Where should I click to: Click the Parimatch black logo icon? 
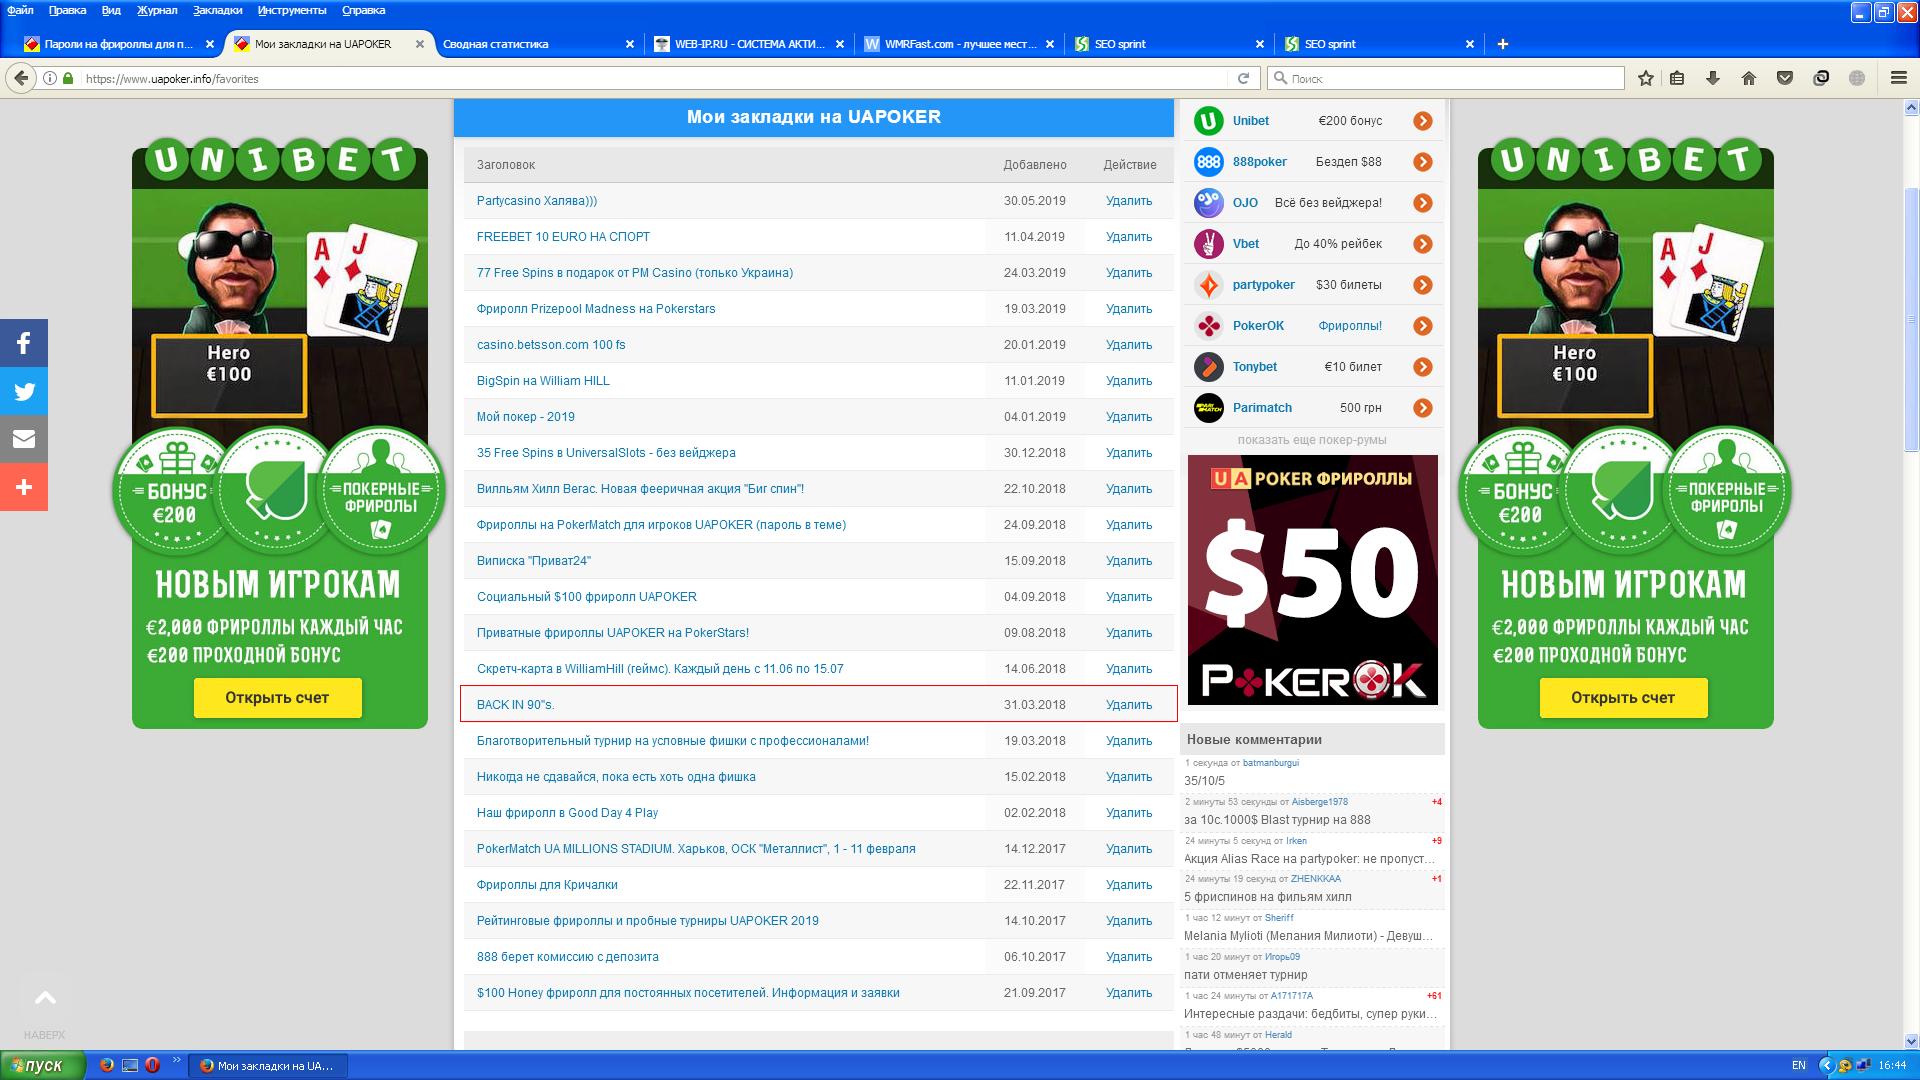tap(1209, 408)
